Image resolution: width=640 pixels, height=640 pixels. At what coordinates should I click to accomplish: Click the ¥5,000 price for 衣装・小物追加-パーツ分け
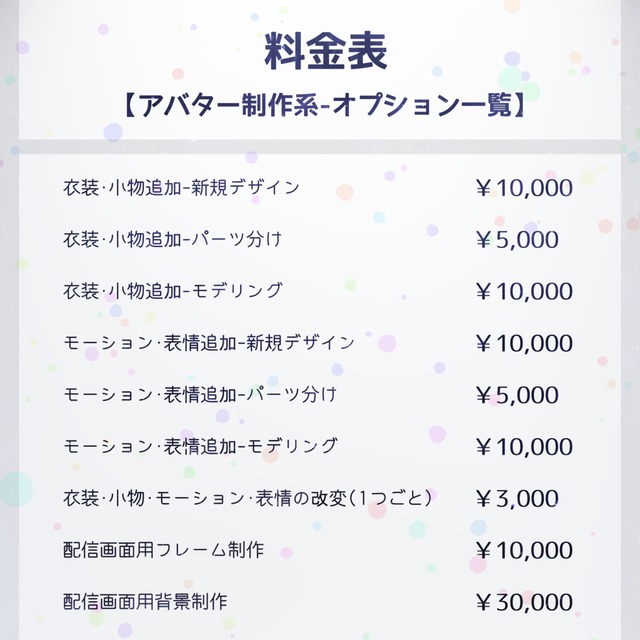click(x=517, y=240)
